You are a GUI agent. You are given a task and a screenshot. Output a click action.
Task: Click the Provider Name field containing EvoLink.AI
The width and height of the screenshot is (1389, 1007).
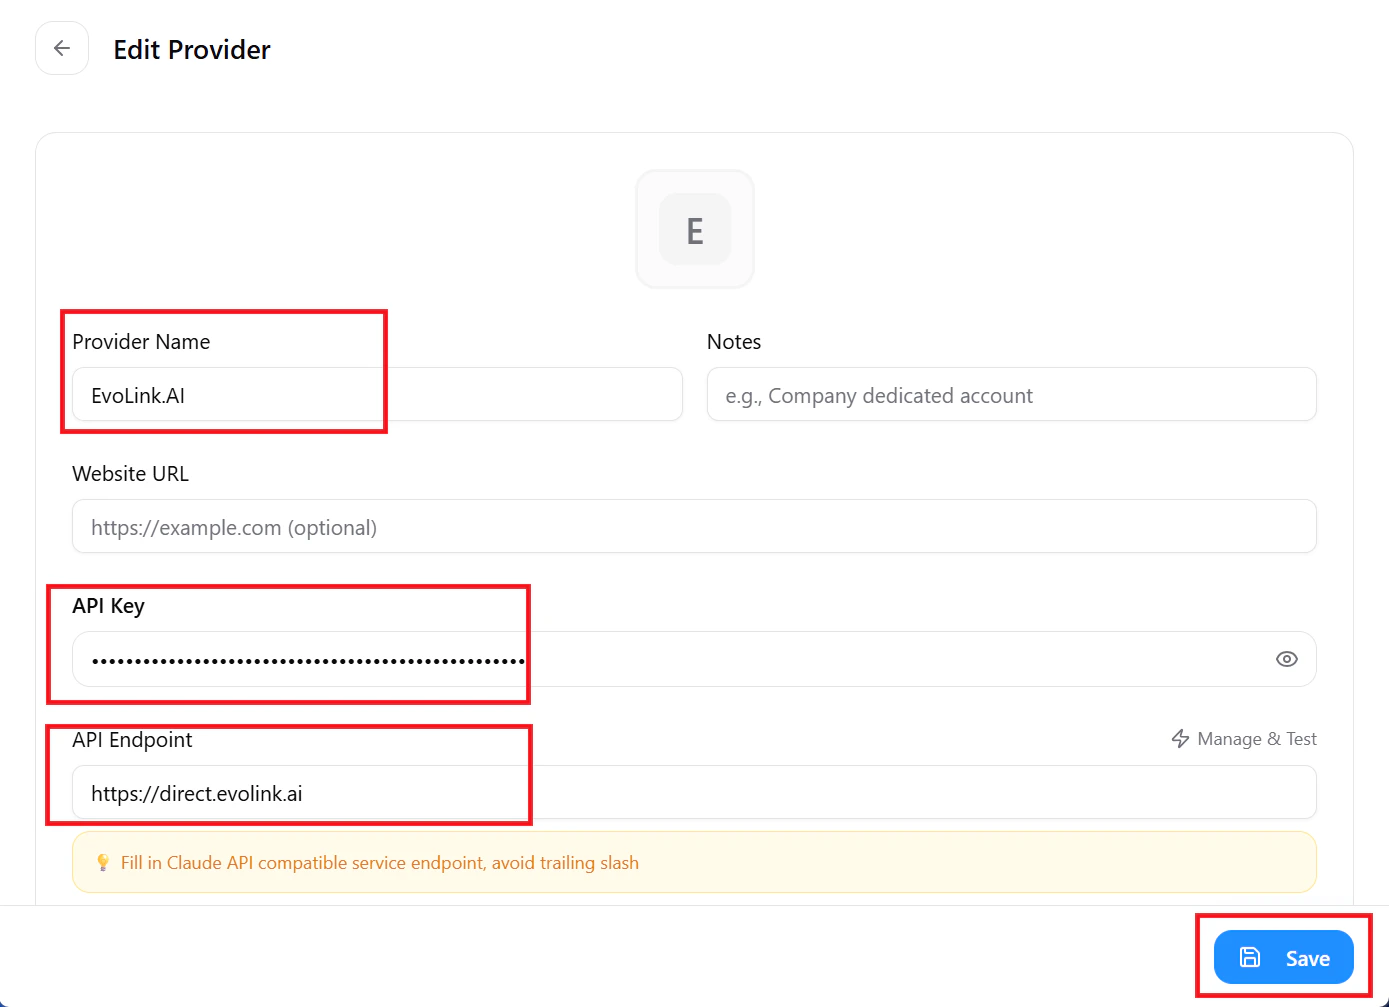377,394
